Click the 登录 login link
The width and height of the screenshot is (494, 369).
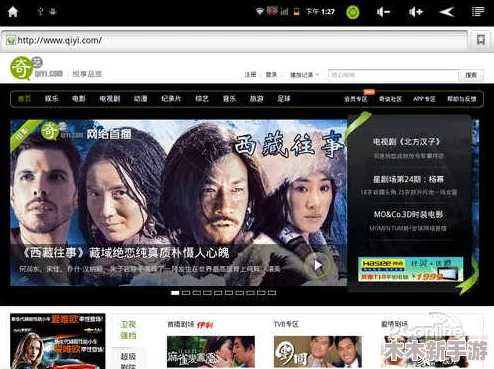point(271,74)
